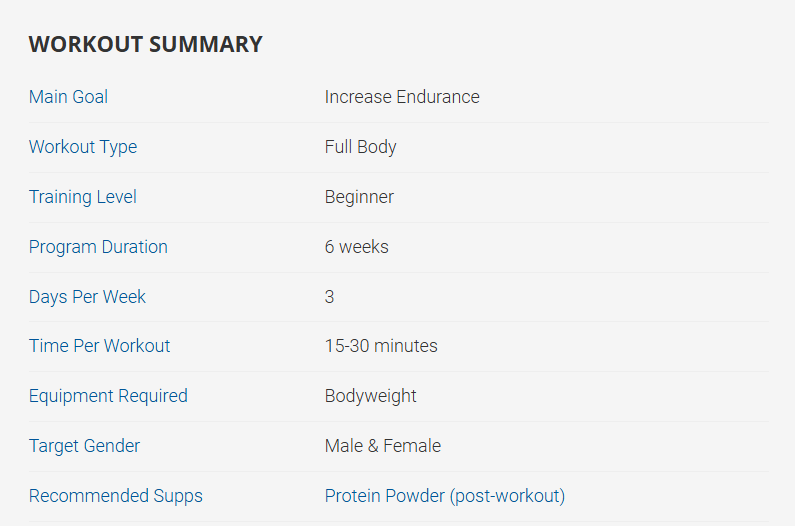Select the 15-30 minutes value text
Screen dimensions: 795x526
pyautogui.click(x=381, y=346)
